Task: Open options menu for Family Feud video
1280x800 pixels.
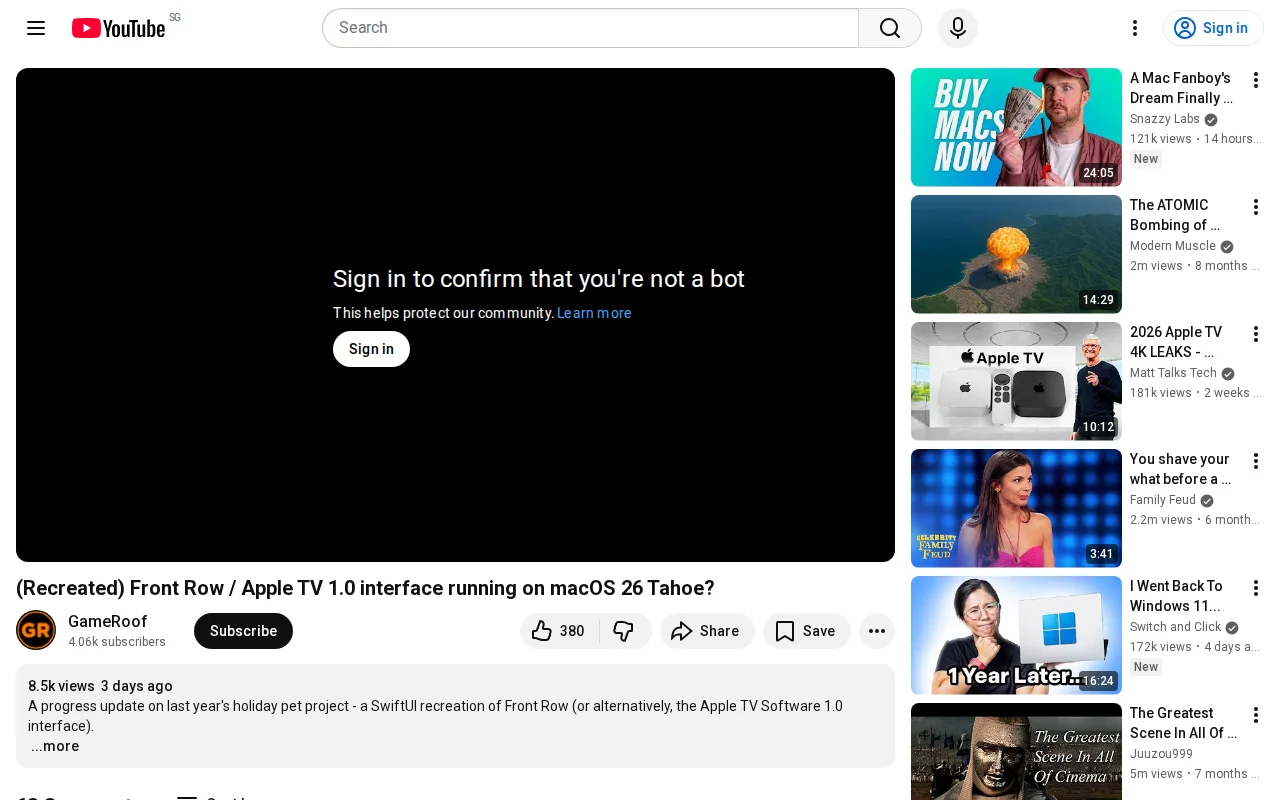Action: tap(1256, 461)
